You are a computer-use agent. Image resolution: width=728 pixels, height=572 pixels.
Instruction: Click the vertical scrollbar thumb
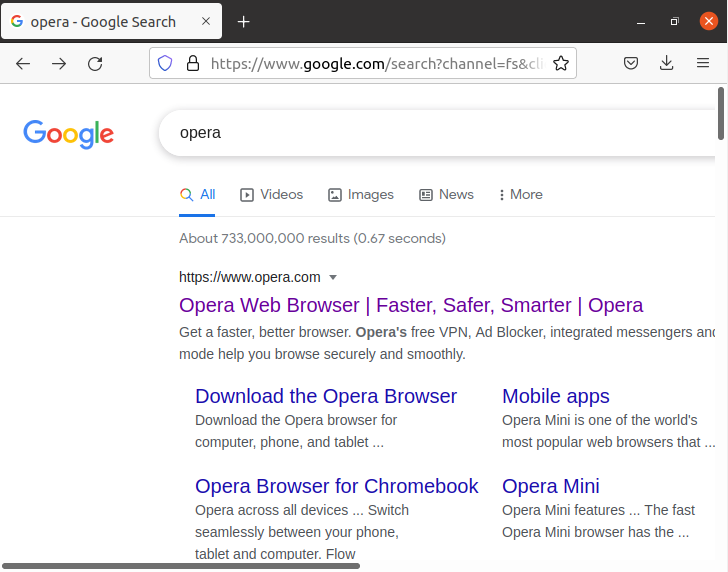(x=721, y=113)
